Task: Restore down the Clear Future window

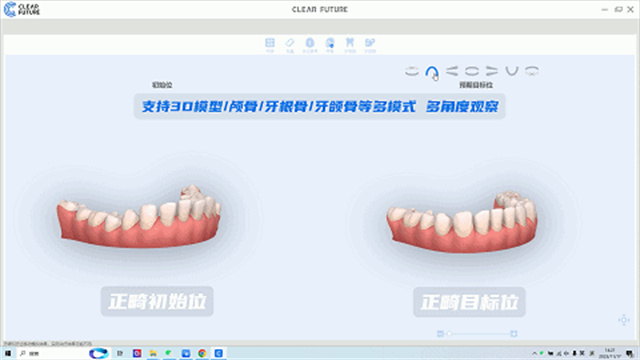Action: (x=618, y=9)
